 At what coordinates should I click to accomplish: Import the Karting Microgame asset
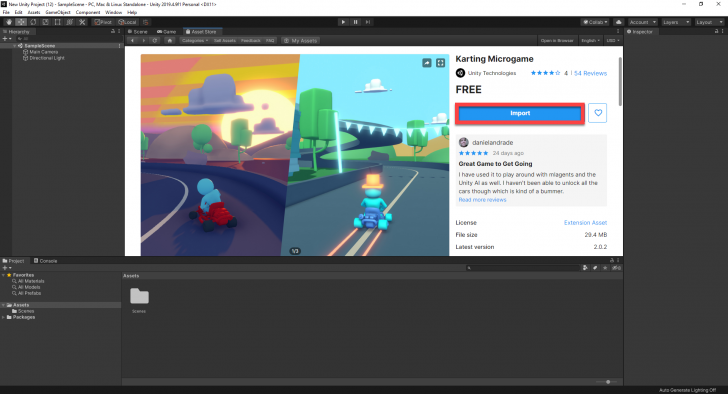click(520, 113)
